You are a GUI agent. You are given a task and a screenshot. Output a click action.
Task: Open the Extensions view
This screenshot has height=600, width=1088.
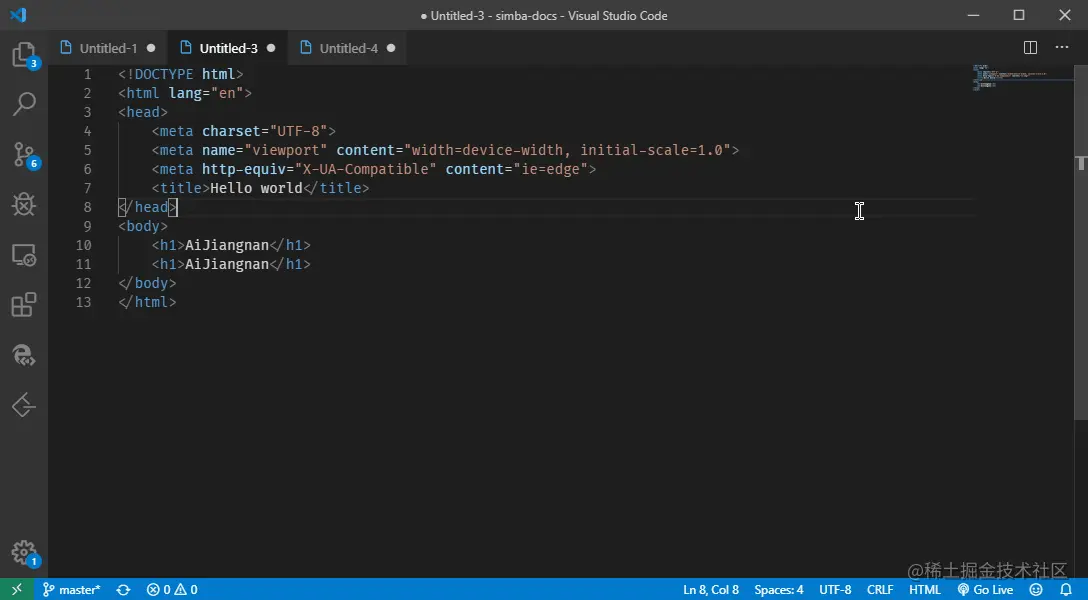click(24, 305)
